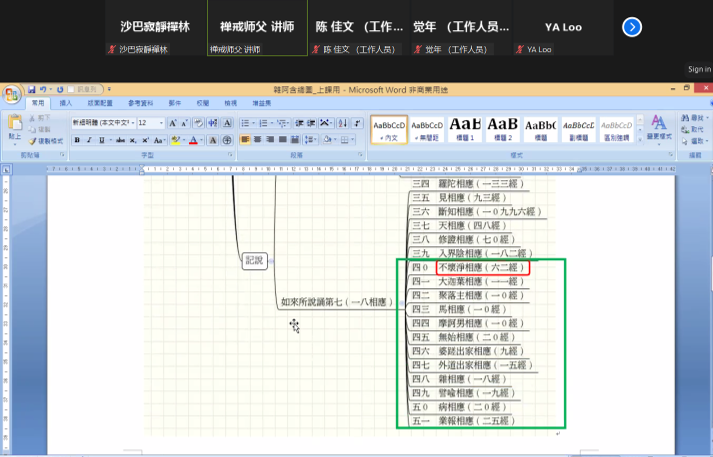
Task: Click the 變更樣式 button
Action: click(659, 128)
